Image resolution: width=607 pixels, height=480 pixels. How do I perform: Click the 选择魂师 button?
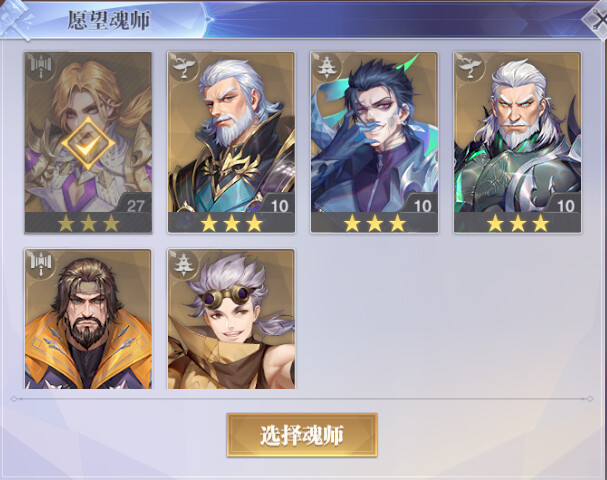pos(302,435)
